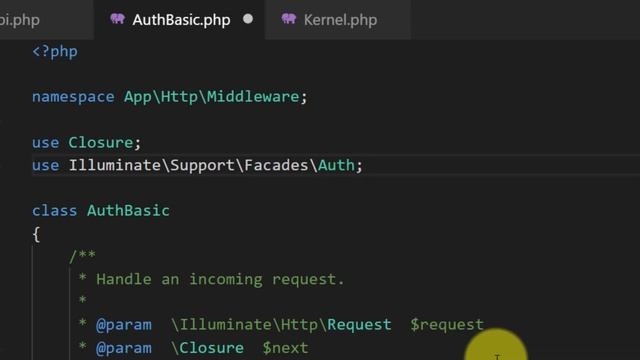Screen dimensions: 640x360
Task: Click 'Auth' at end of use line
Action: [336, 165]
